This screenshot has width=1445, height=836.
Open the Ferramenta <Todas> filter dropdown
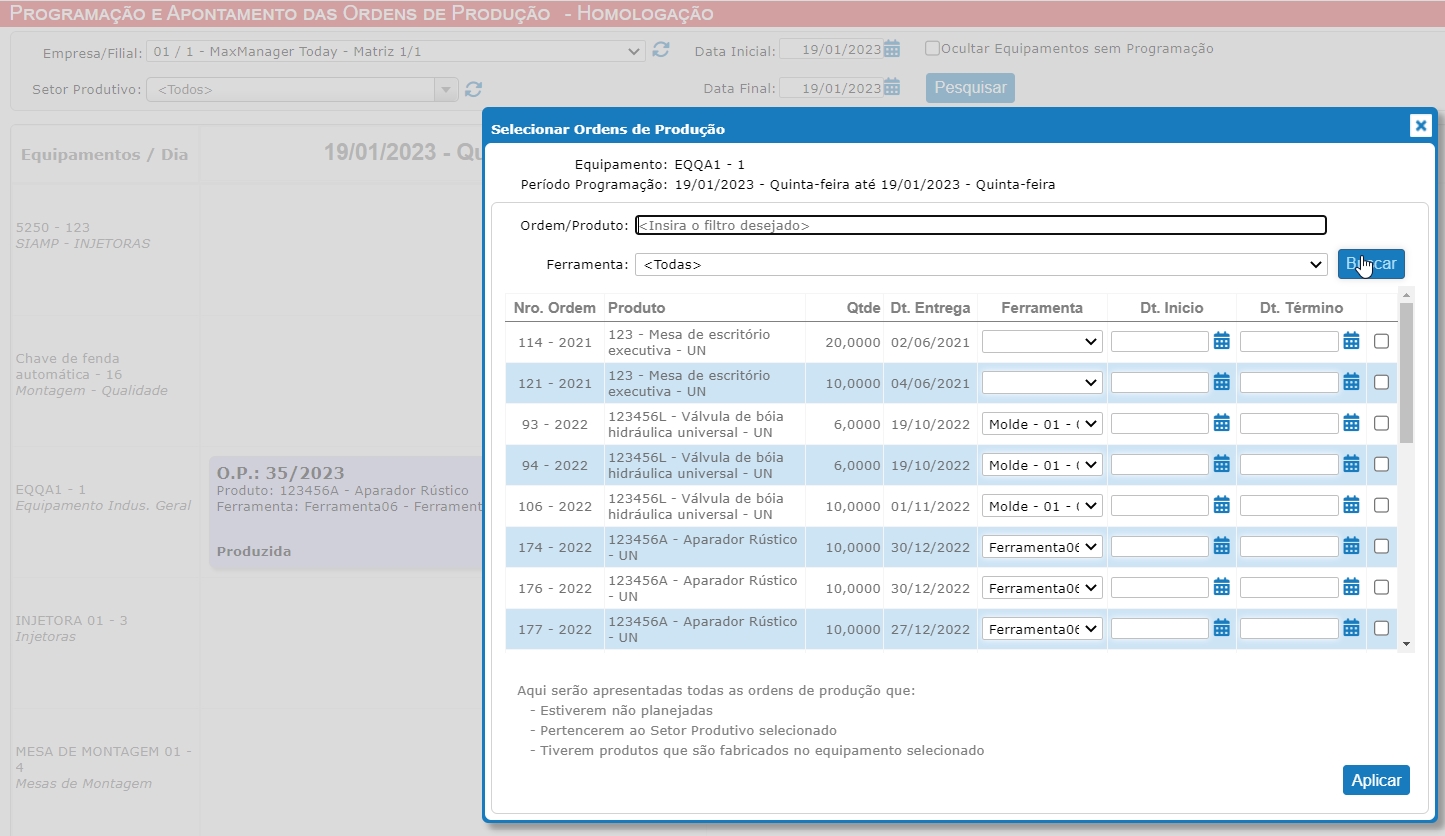click(981, 265)
